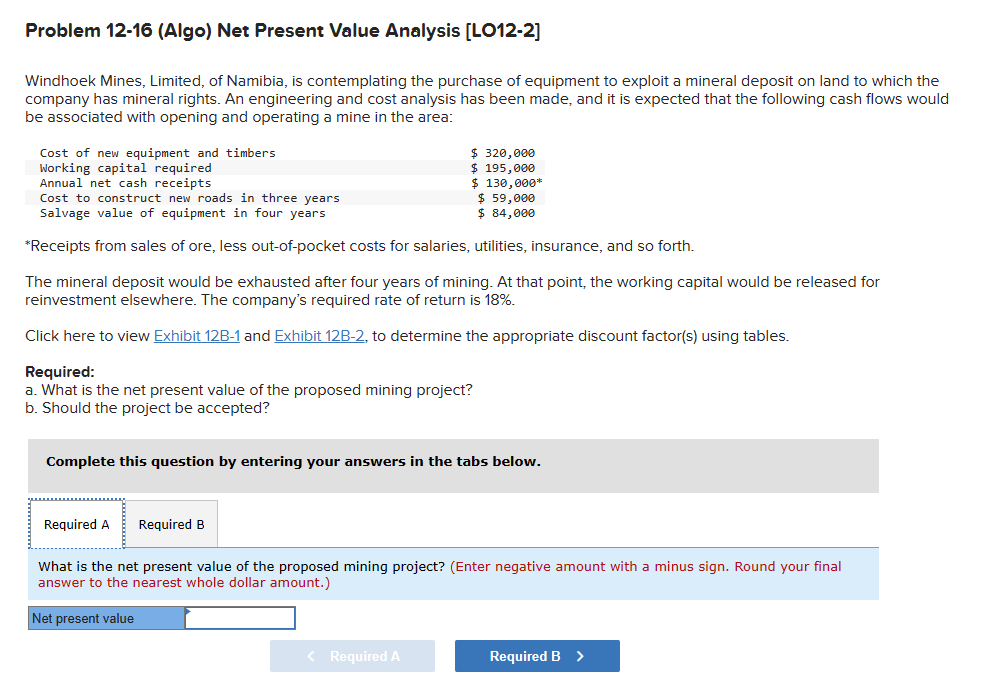This screenshot has height=697, width=990.
Task: Open the Exhibit 12B-1 link
Action: pyautogui.click(x=196, y=335)
